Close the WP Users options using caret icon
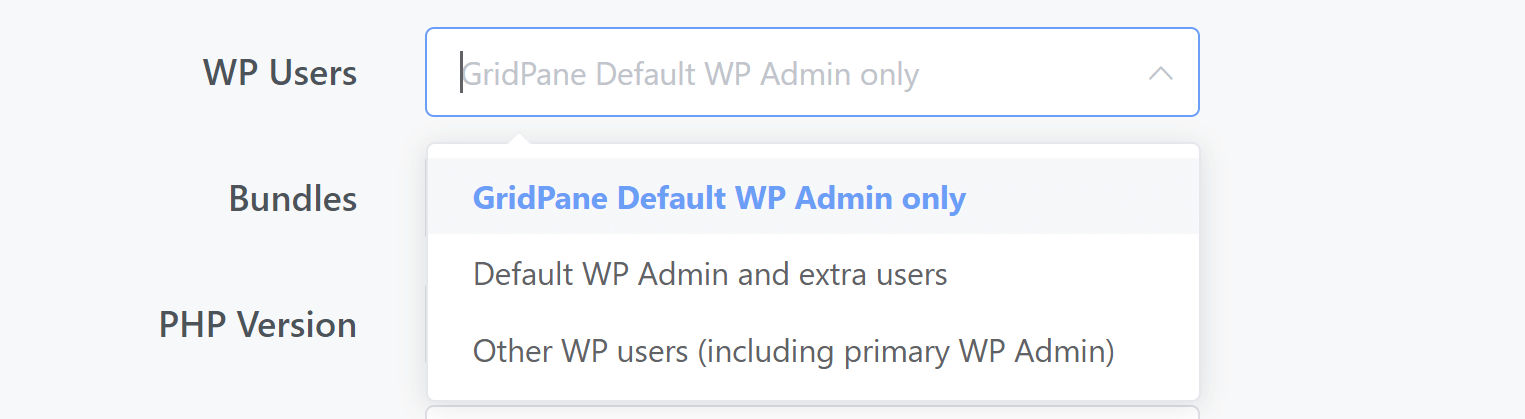 (1160, 73)
